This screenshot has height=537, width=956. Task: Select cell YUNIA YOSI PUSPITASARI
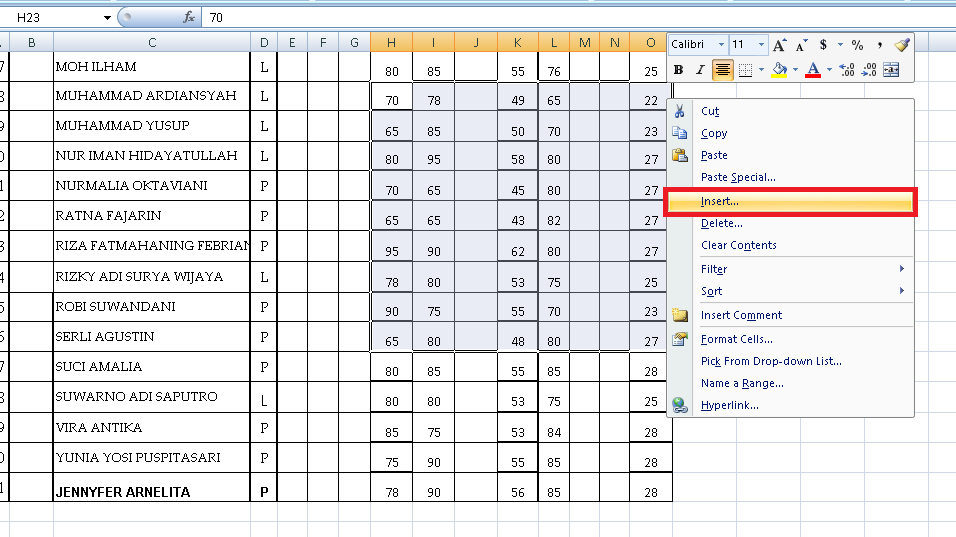[x=152, y=457]
